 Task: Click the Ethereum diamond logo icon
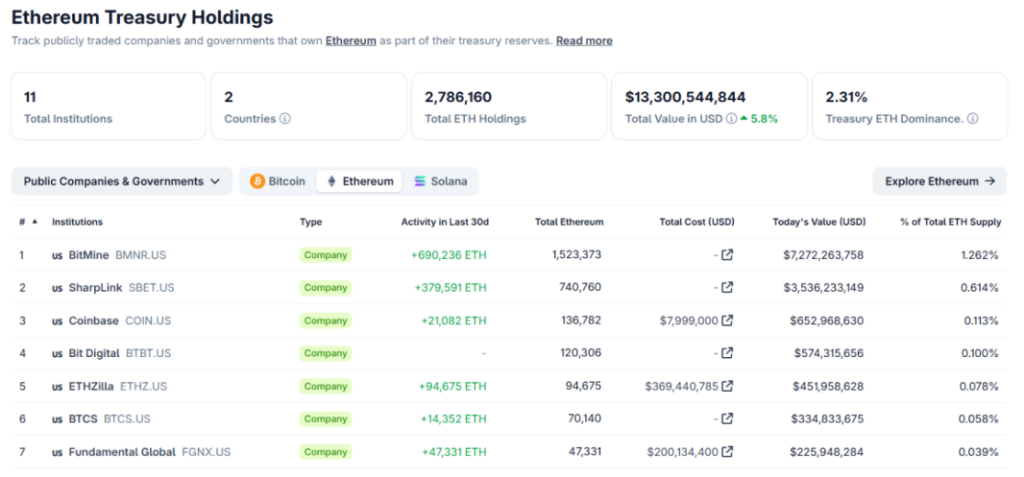331,181
